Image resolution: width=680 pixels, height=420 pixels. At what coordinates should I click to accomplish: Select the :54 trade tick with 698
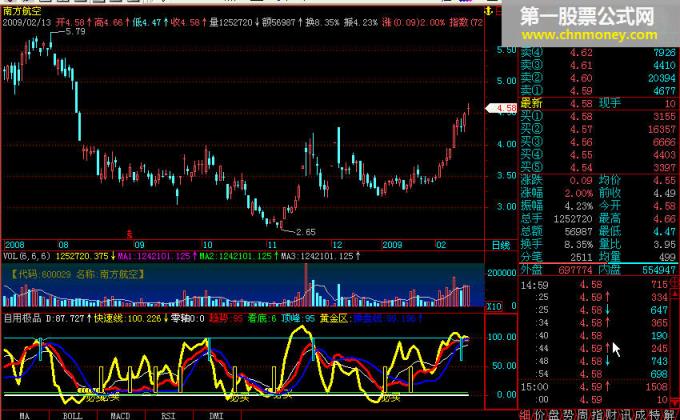tap(594, 374)
